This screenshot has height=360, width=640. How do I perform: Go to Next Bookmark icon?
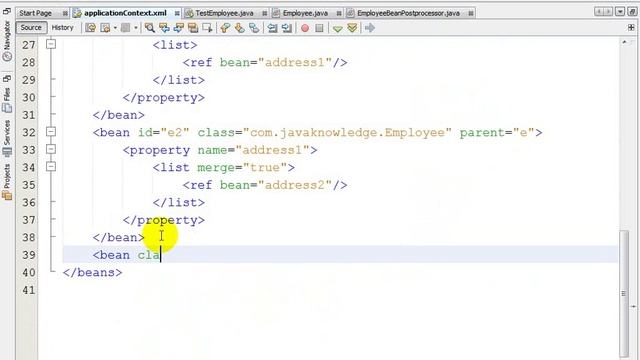click(239, 28)
